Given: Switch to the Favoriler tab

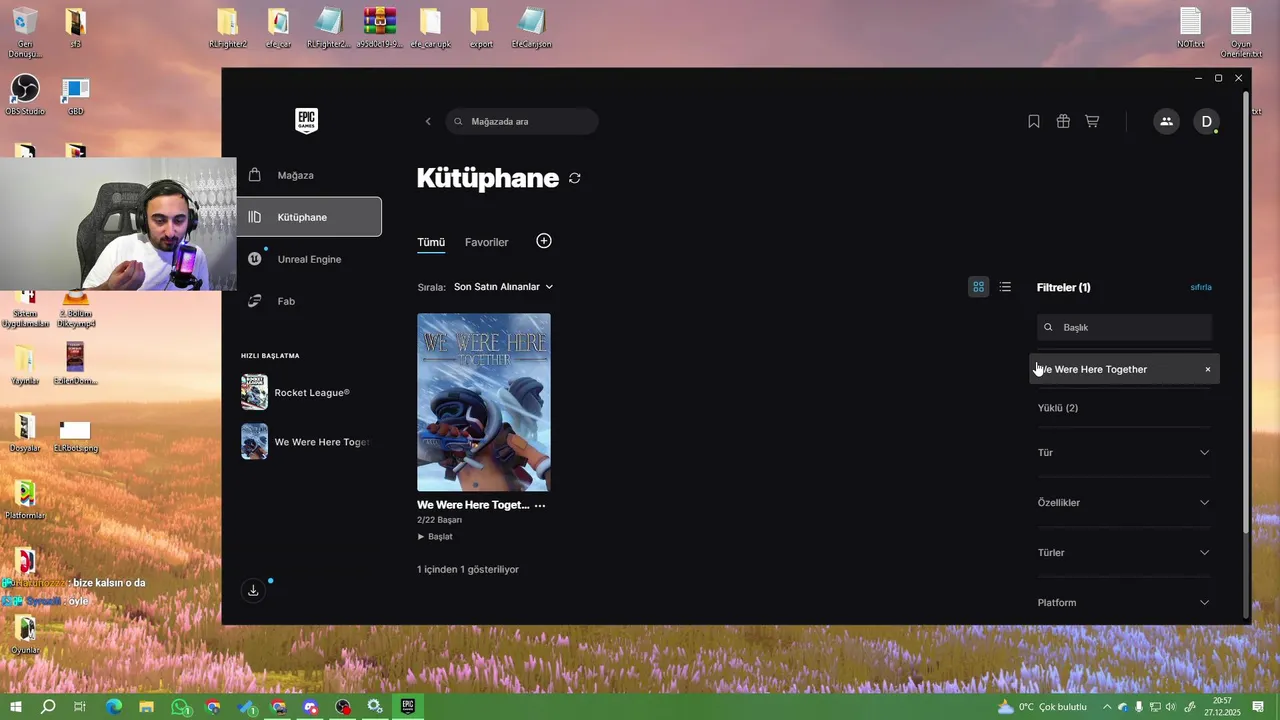Looking at the screenshot, I should point(487,242).
